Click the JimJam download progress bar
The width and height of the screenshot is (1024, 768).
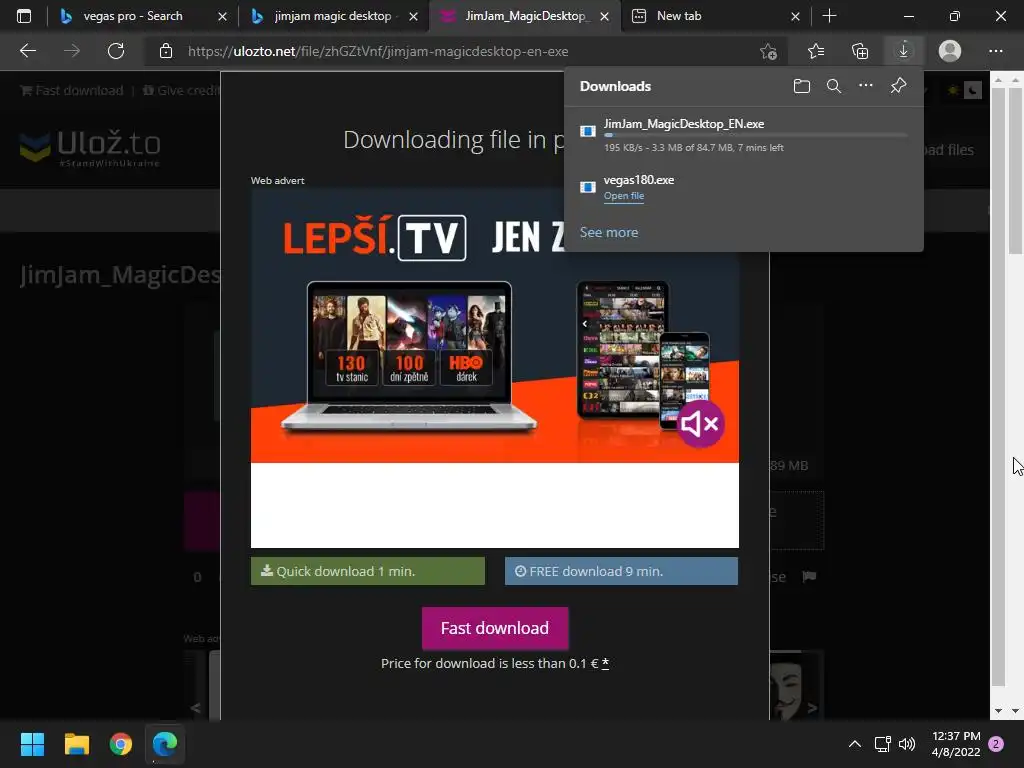[756, 135]
